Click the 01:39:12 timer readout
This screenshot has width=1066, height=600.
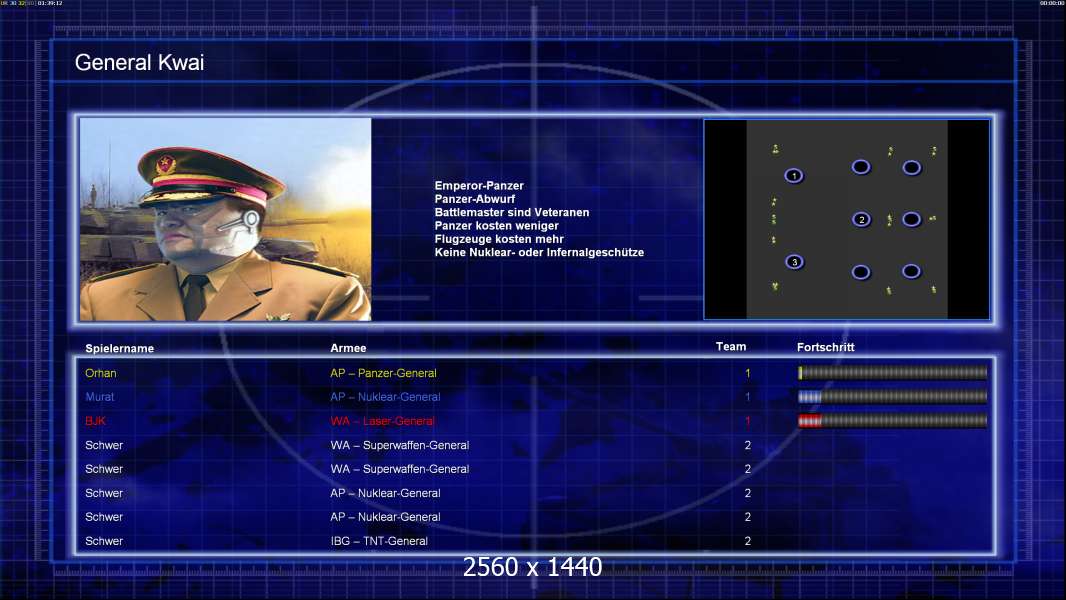[50, 3]
